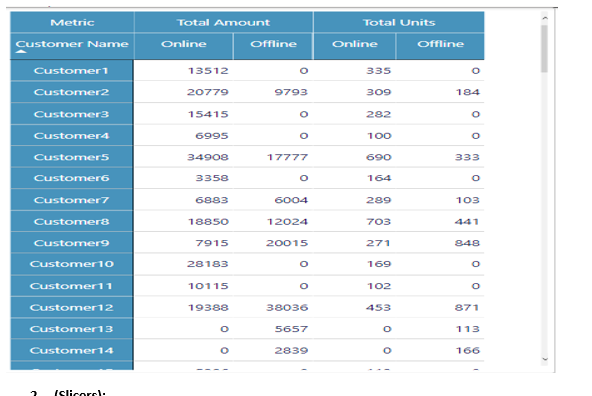Click the value 13512

pos(208,71)
